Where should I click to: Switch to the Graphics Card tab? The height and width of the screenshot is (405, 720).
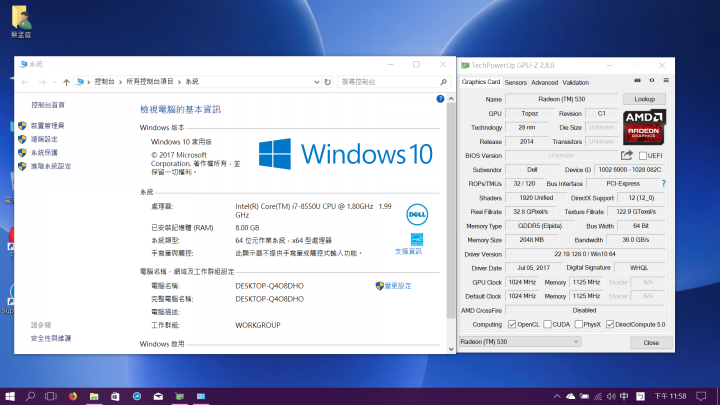[x=480, y=82]
